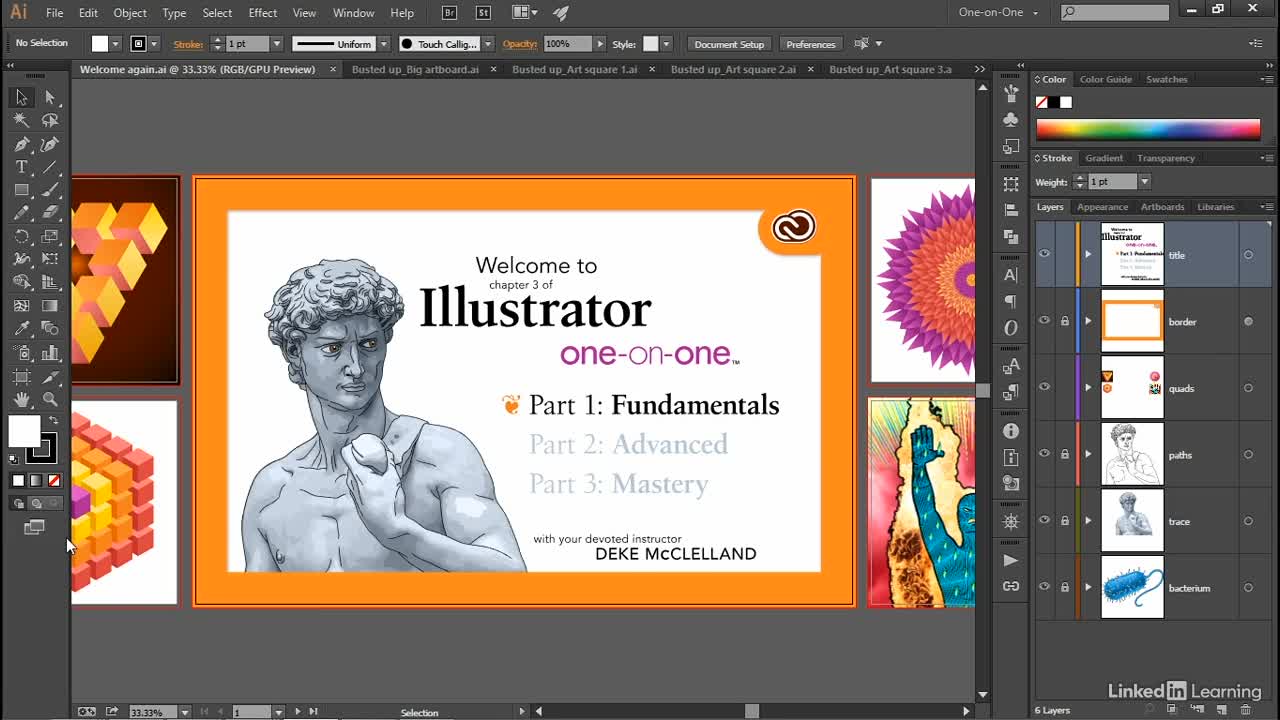
Task: Select the Direct Selection tool
Action: coord(50,97)
